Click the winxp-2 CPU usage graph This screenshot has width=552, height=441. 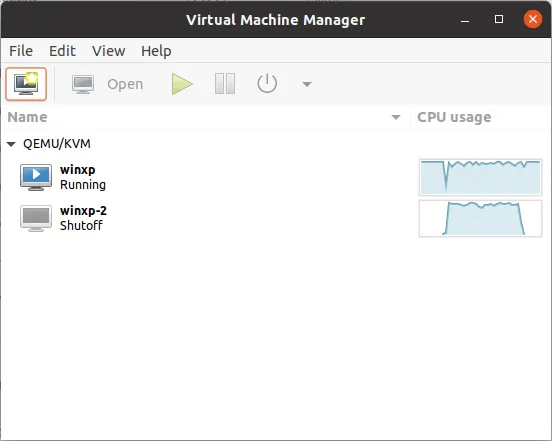pos(480,218)
